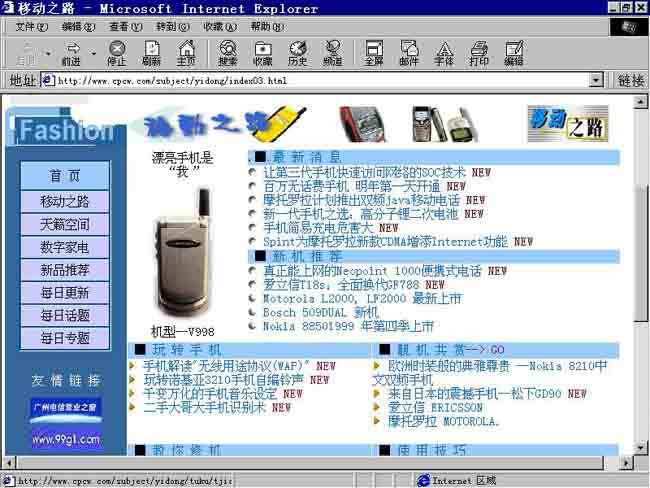The height and width of the screenshot is (488, 650).
Task: Open link 手机简易充电危害大
Action: 318,228
